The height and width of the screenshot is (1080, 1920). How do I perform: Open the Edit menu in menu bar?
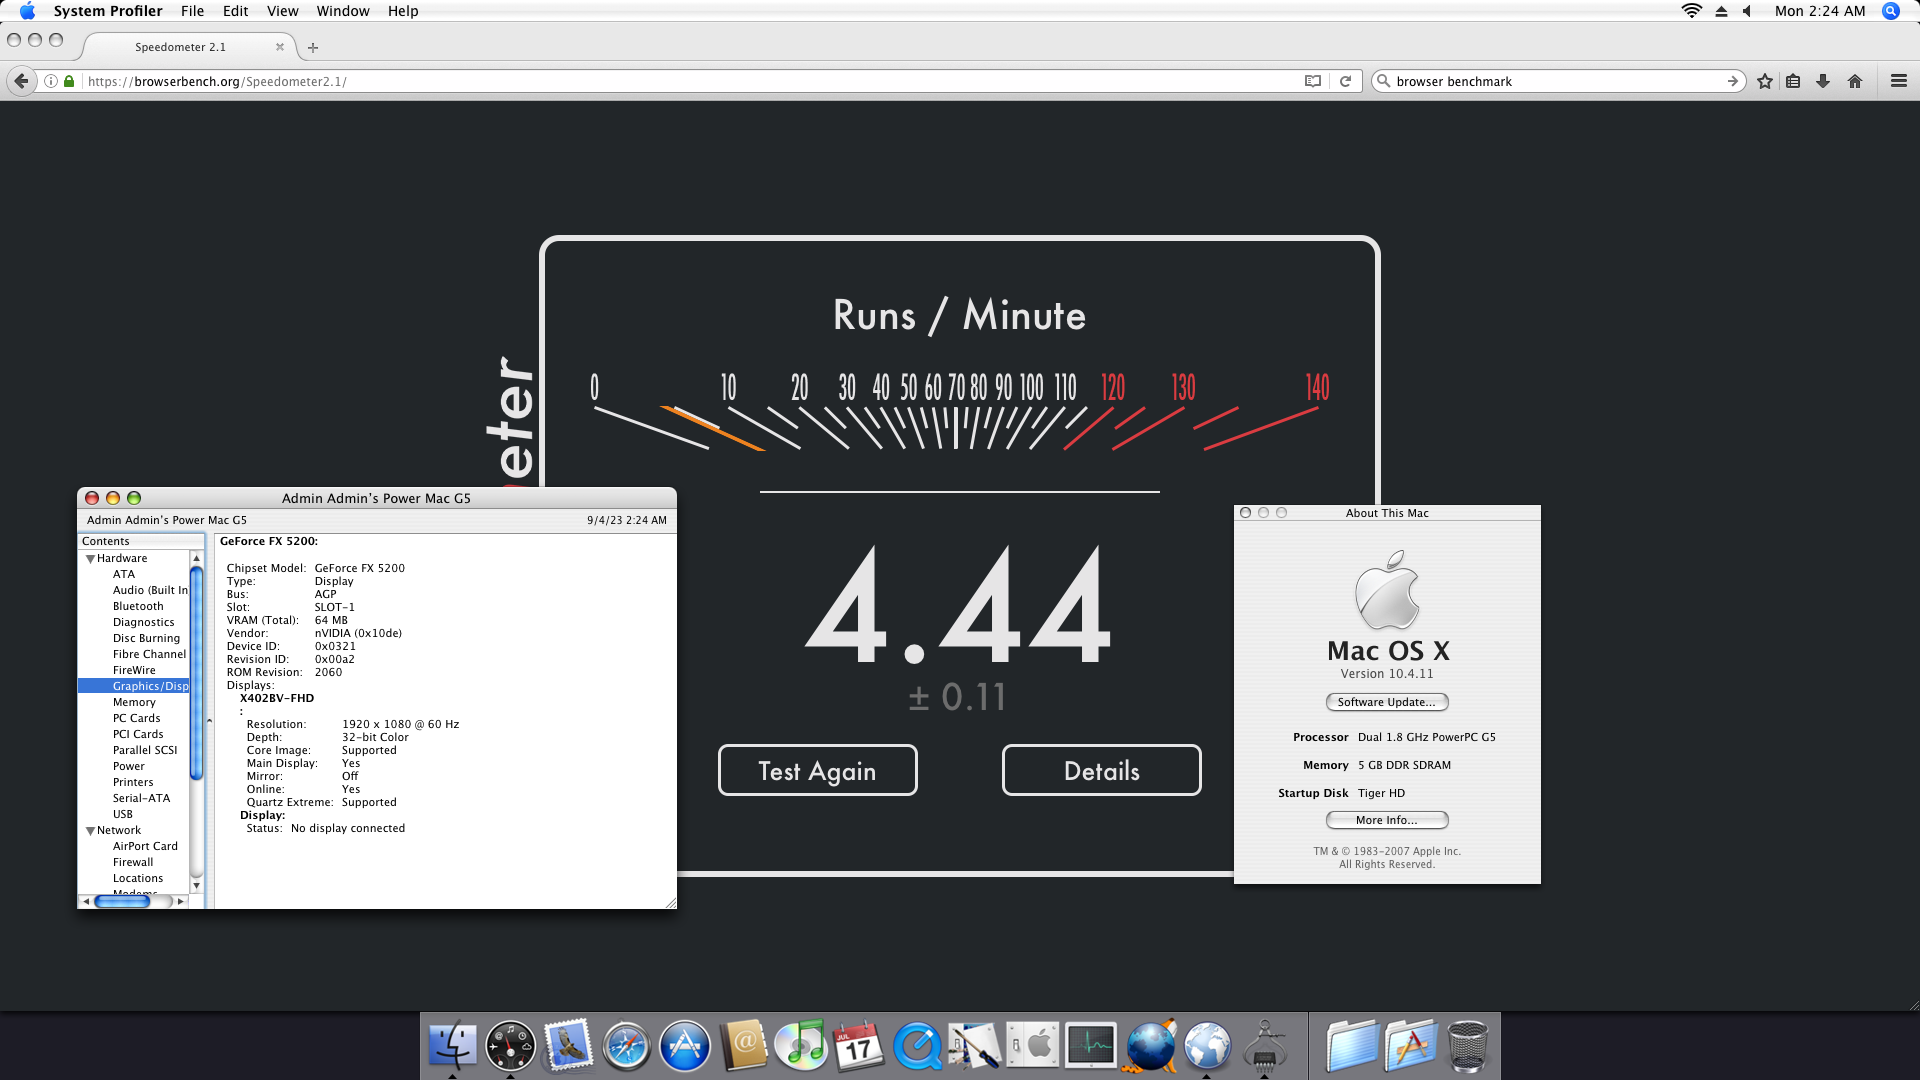point(236,11)
